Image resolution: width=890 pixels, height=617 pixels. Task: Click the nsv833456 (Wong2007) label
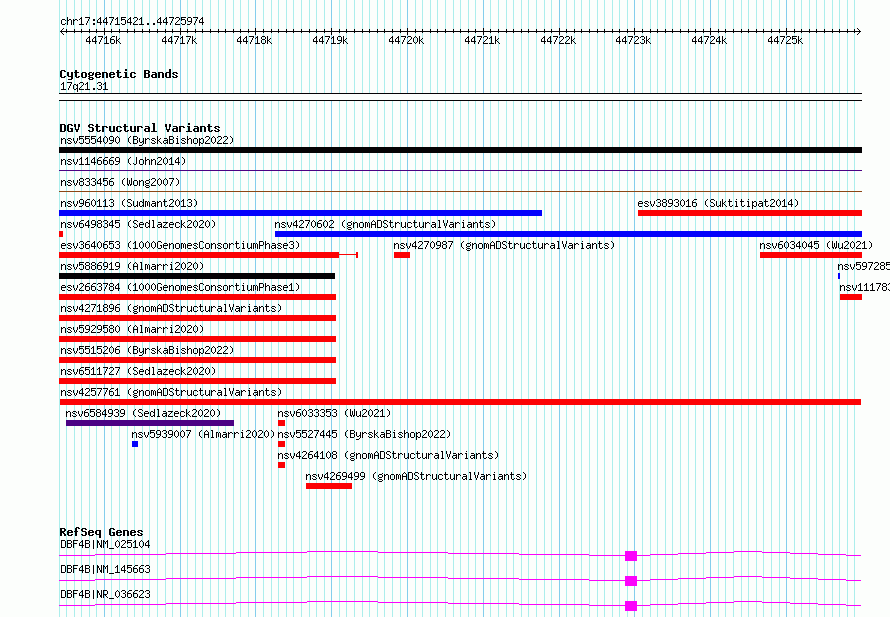click(120, 182)
